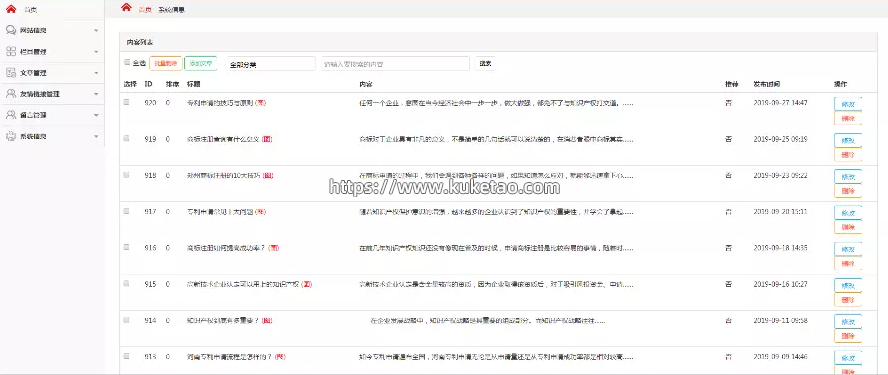888x375 pixels.
Task: Click the people icon for 友情链接管理
Action: pos(11,93)
